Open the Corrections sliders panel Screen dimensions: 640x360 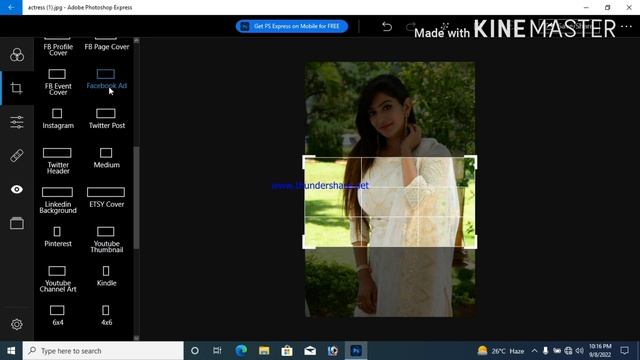pos(17,122)
